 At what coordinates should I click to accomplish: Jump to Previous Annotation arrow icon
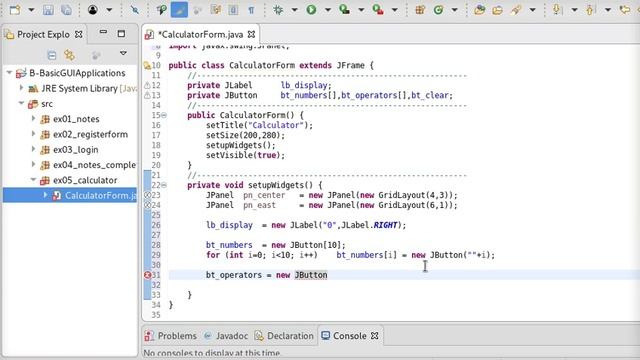[x=590, y=10]
